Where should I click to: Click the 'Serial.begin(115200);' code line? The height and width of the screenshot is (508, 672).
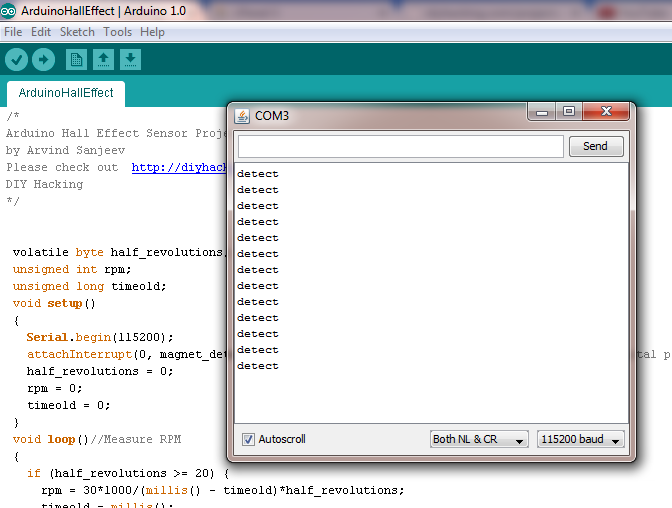(100, 337)
